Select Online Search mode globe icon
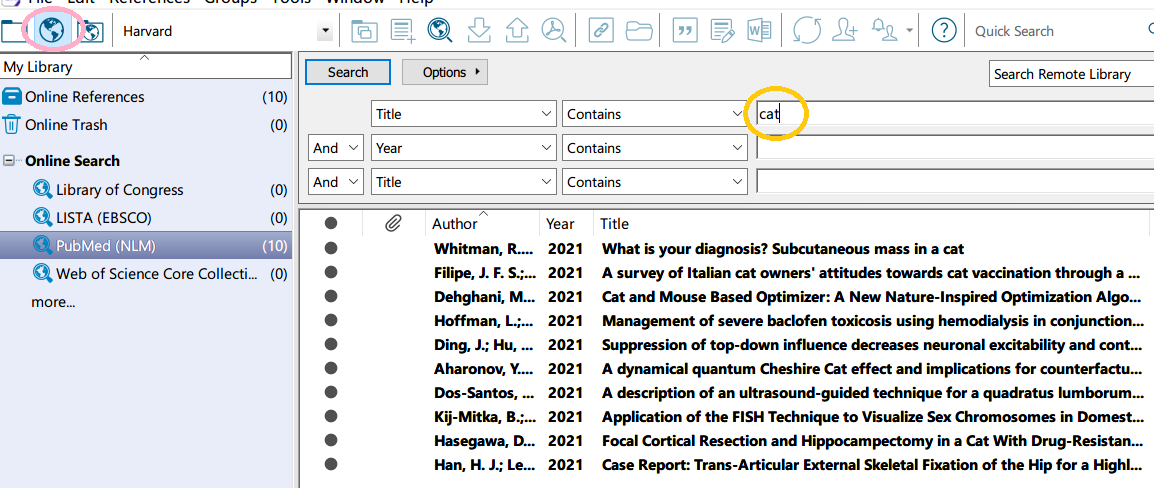Viewport: 1154px width, 488px height. click(x=51, y=31)
